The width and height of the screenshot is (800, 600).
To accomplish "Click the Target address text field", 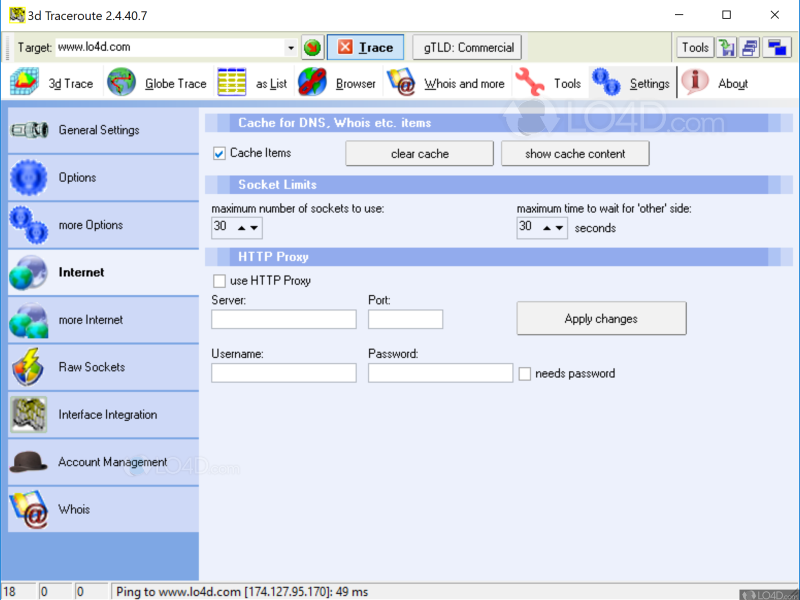I will coord(170,47).
